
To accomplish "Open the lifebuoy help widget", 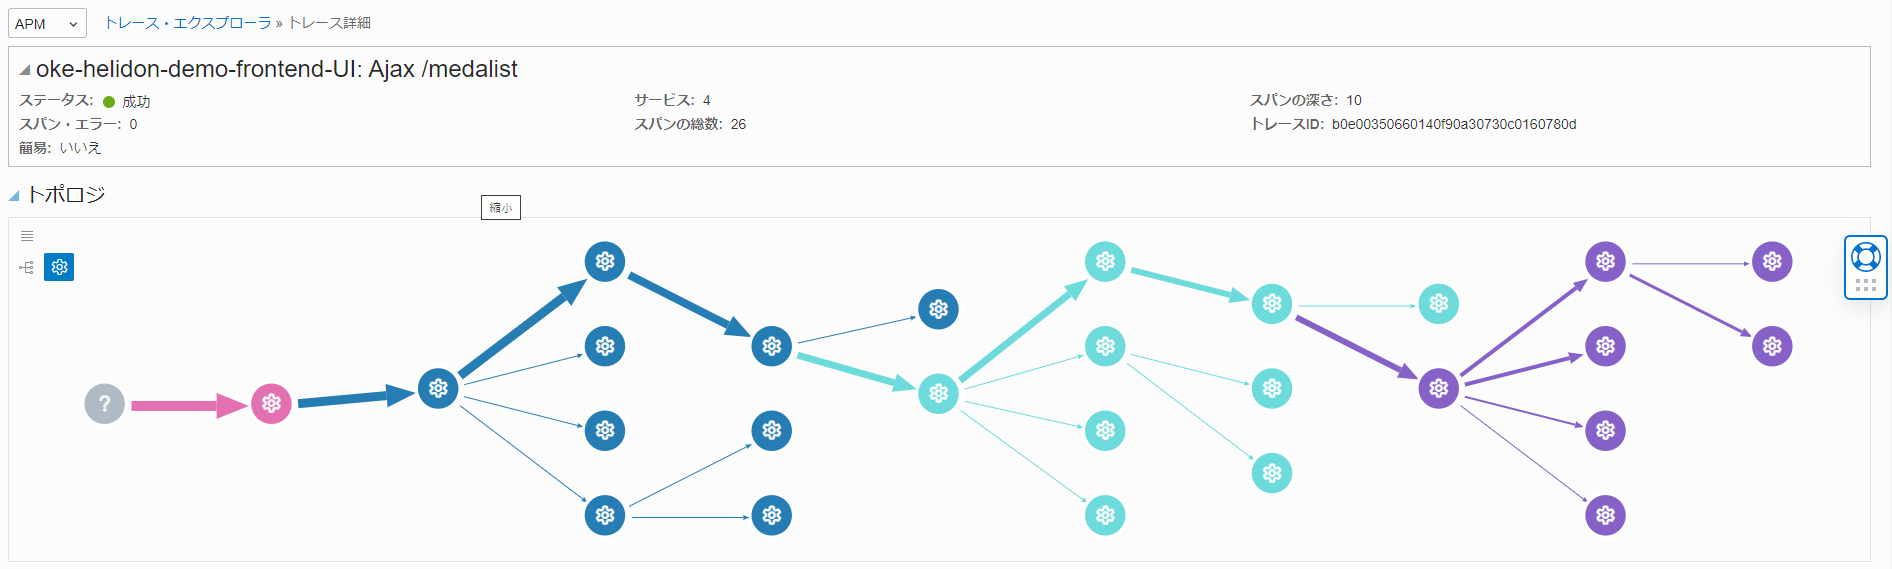I will pyautogui.click(x=1865, y=257).
